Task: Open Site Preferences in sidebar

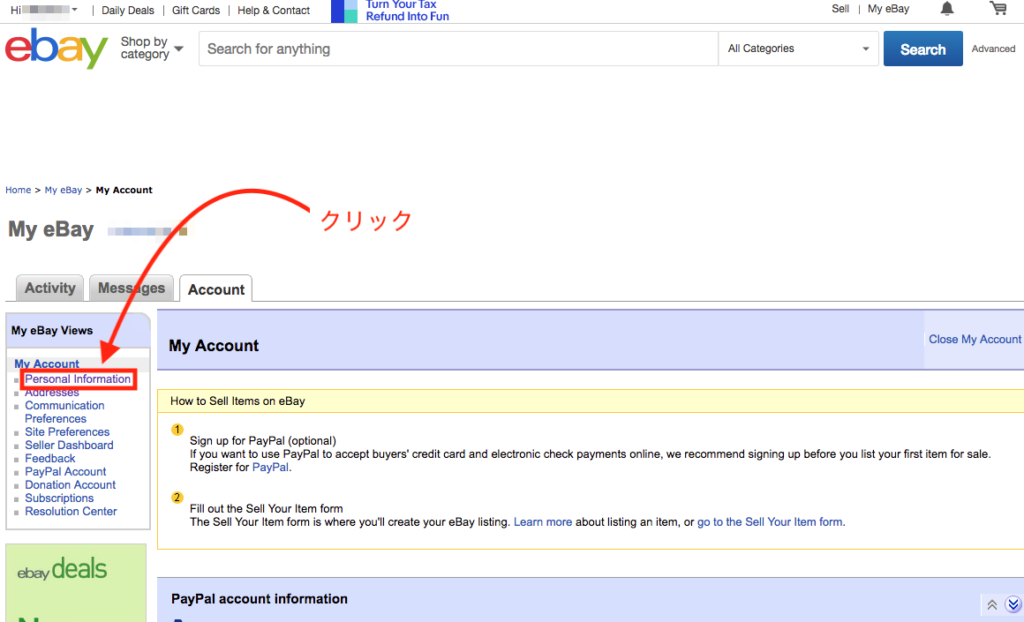Action: (x=67, y=432)
